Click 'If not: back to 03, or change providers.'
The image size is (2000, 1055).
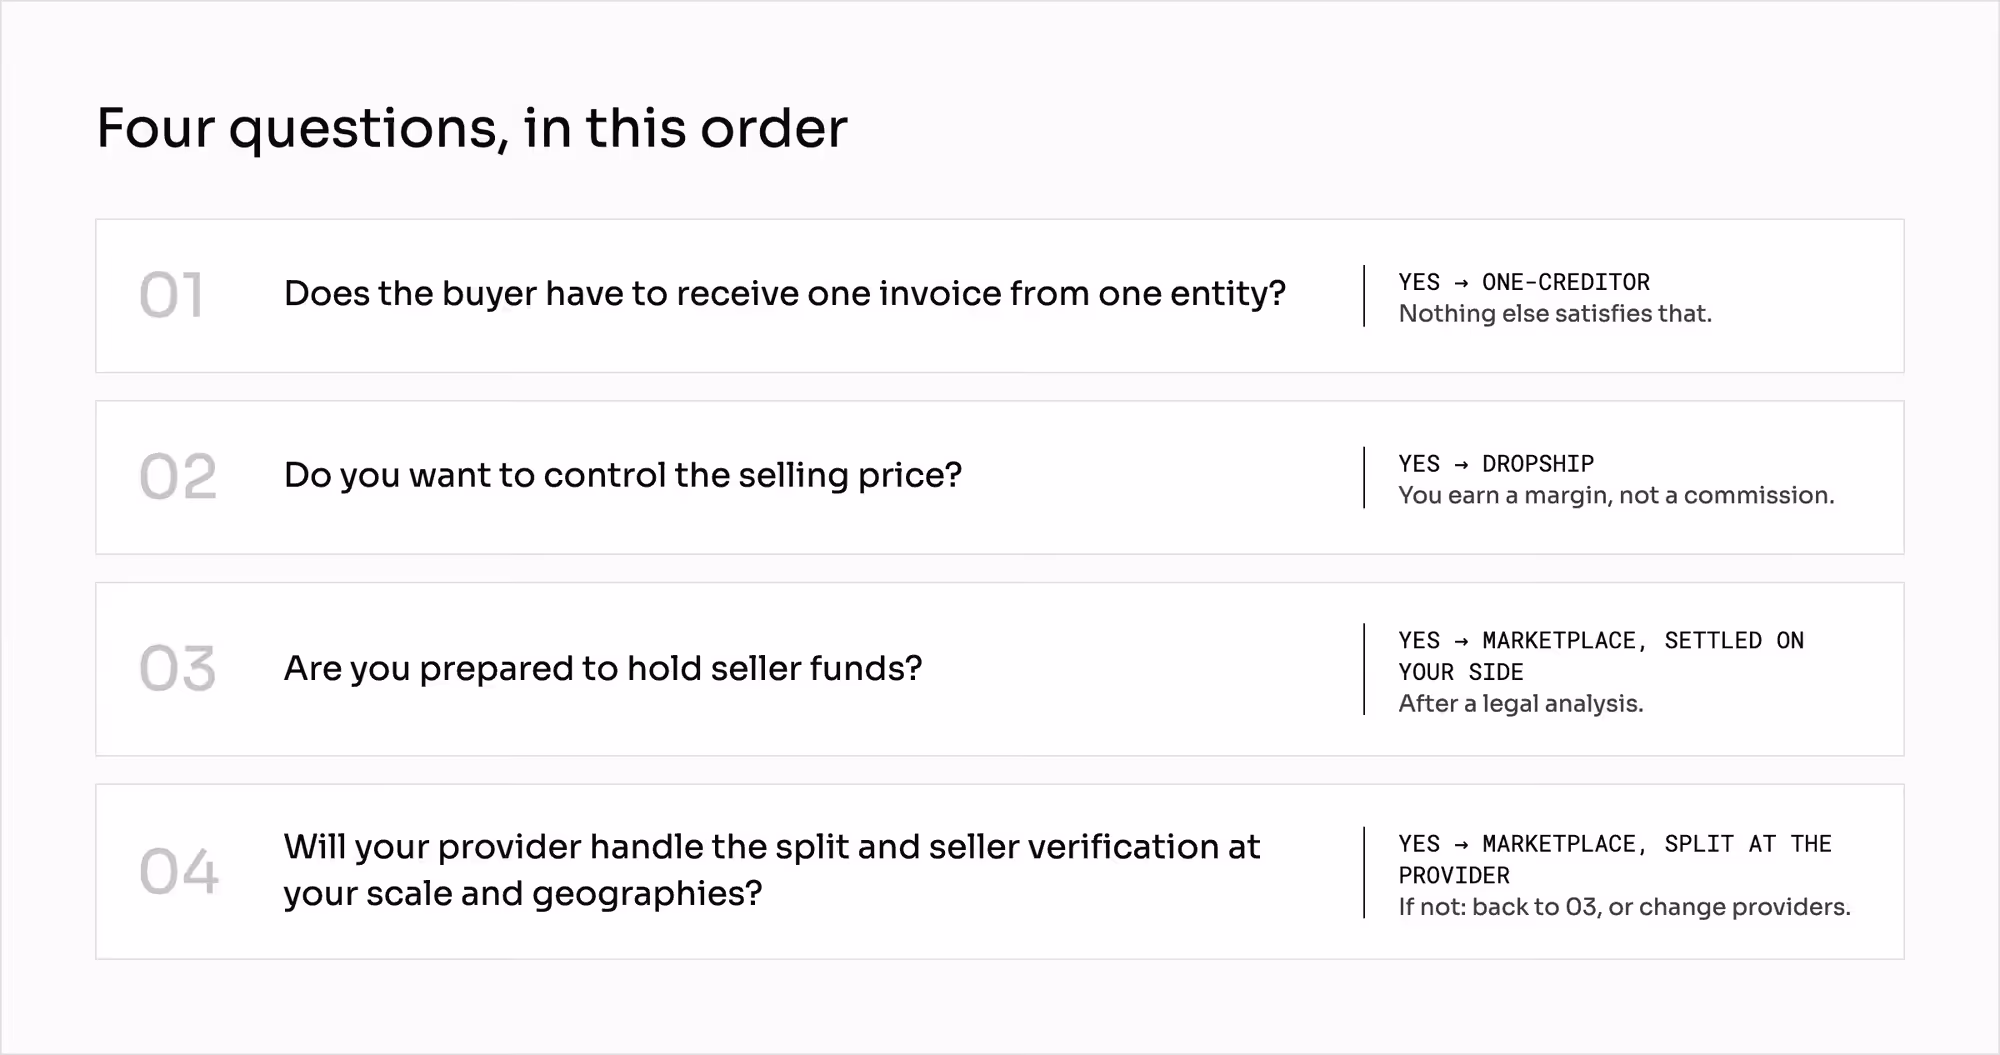click(x=1624, y=907)
